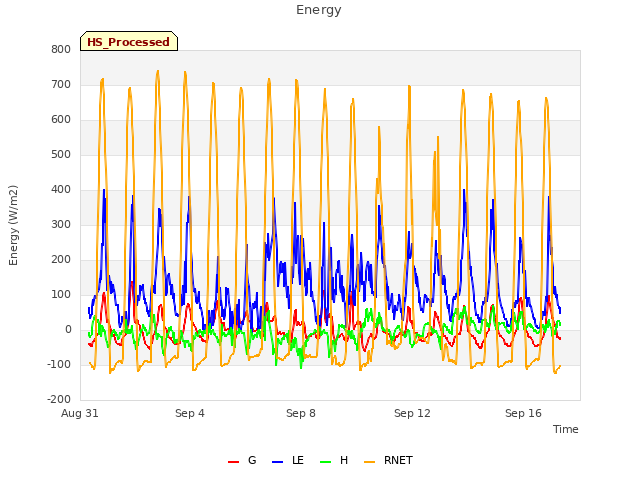Toggle the RNET series legend entry
The width and height of the screenshot is (640, 480).
click(x=389, y=460)
